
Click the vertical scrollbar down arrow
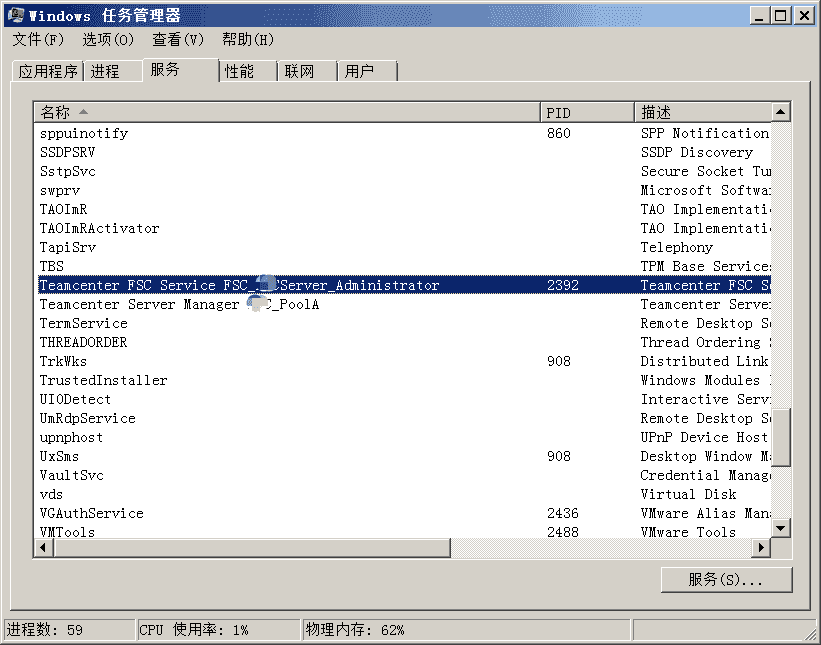point(781,528)
